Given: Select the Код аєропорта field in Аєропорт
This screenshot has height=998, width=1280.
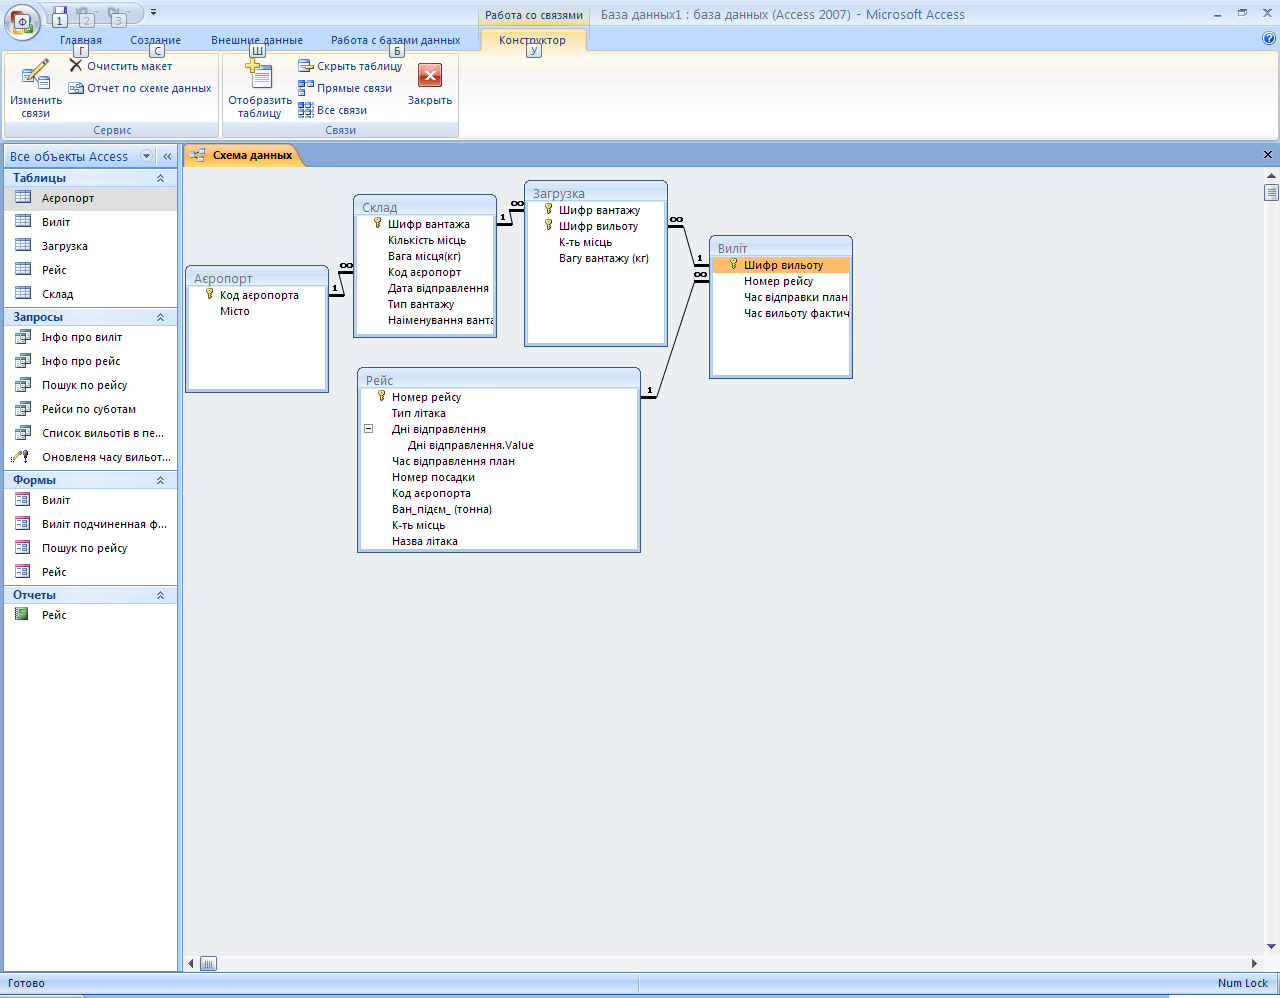Looking at the screenshot, I should point(258,295).
